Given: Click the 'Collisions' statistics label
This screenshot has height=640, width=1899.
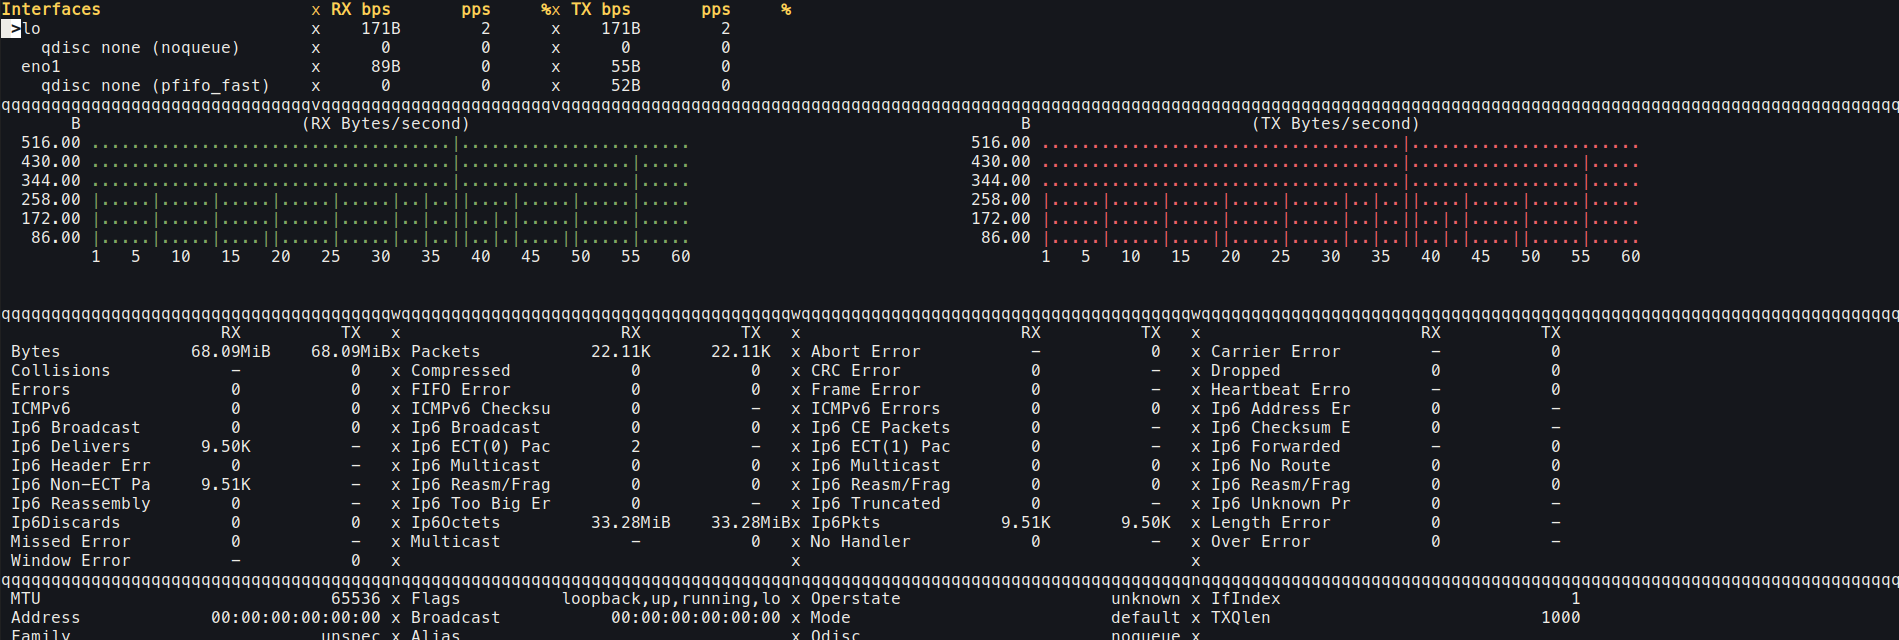Looking at the screenshot, I should pyautogui.click(x=61, y=371).
